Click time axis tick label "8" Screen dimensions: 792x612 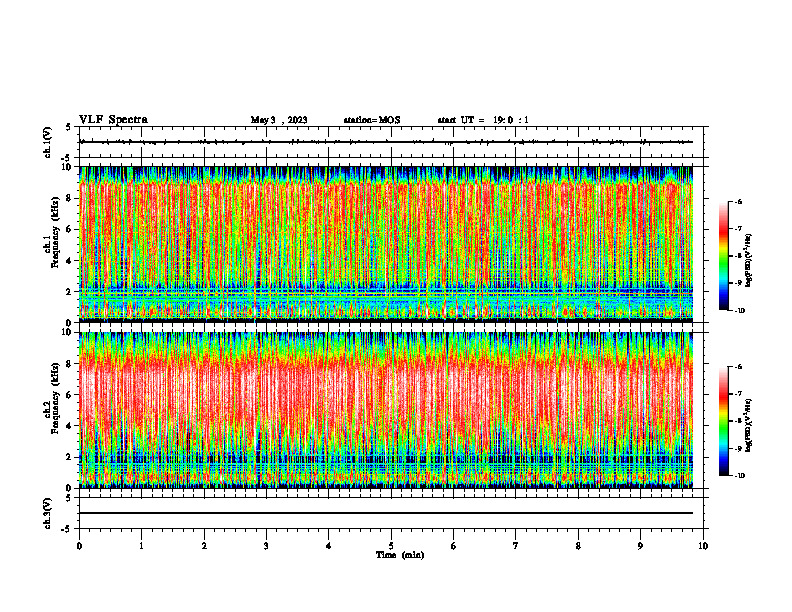(x=578, y=546)
